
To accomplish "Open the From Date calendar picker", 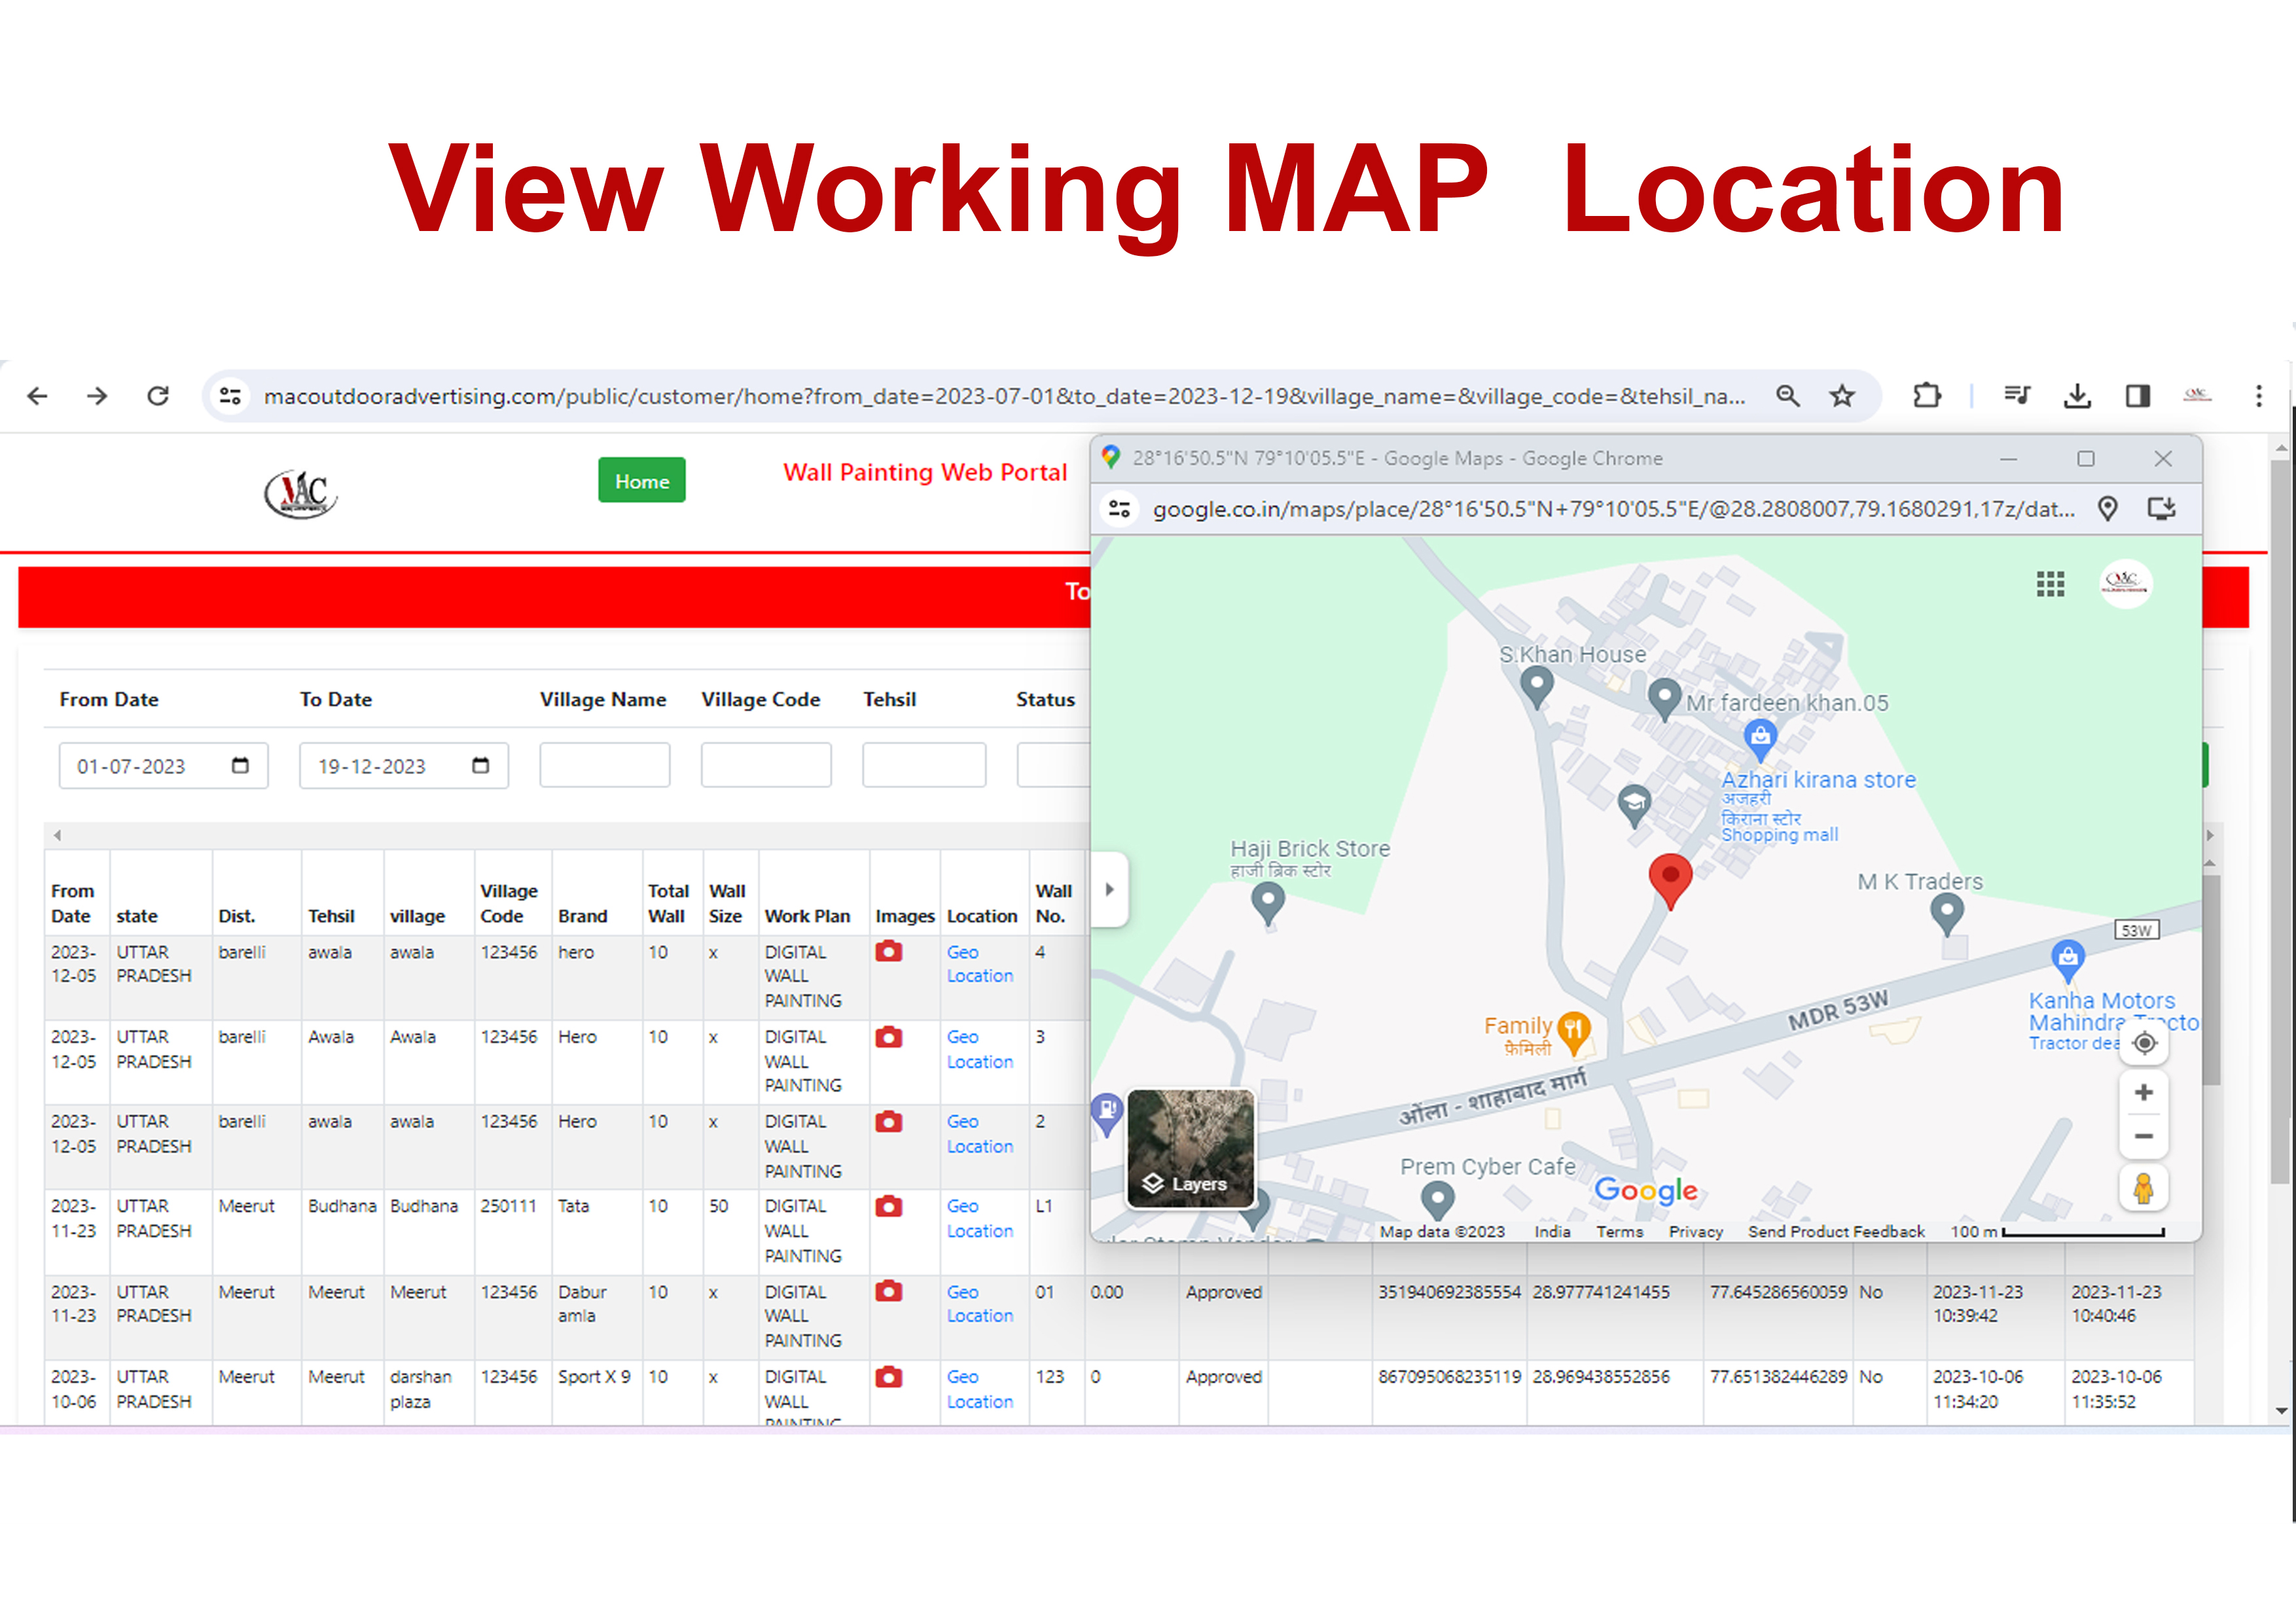I will tap(240, 766).
